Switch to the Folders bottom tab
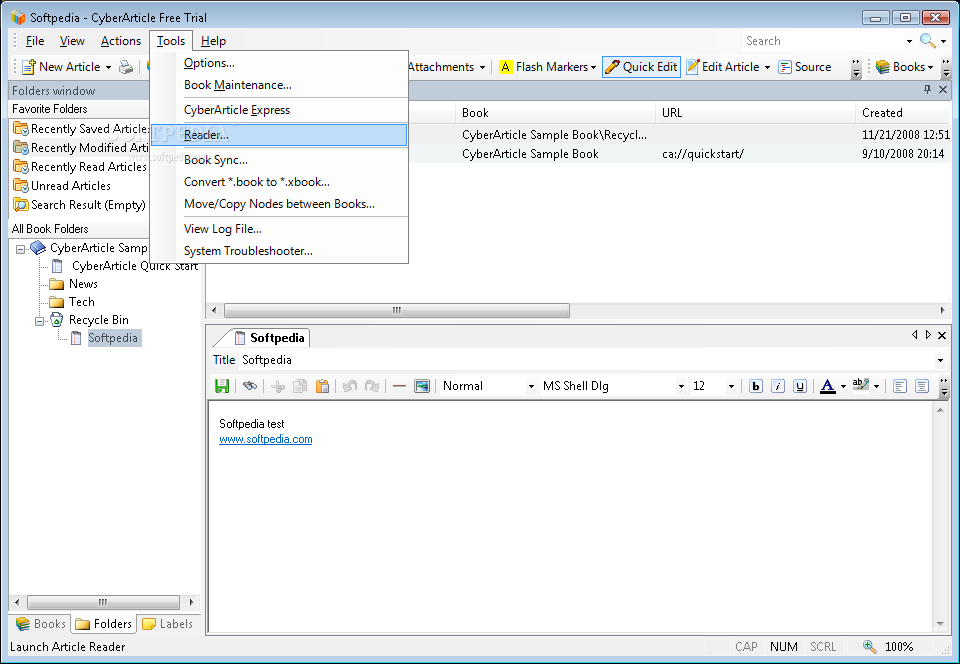The image size is (960, 664). pos(103,624)
